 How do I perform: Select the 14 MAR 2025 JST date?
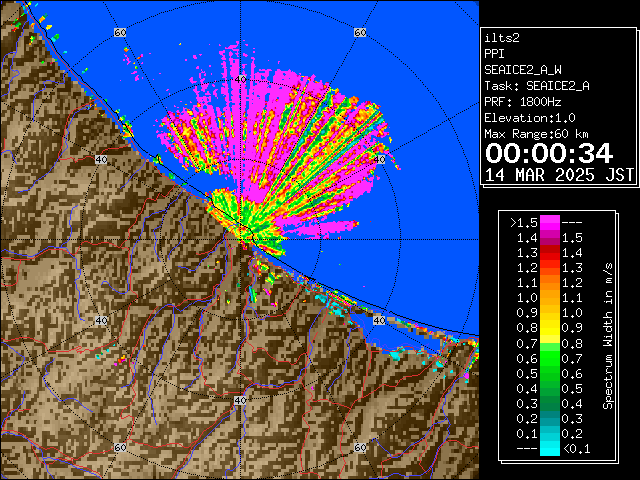[x=559, y=175]
